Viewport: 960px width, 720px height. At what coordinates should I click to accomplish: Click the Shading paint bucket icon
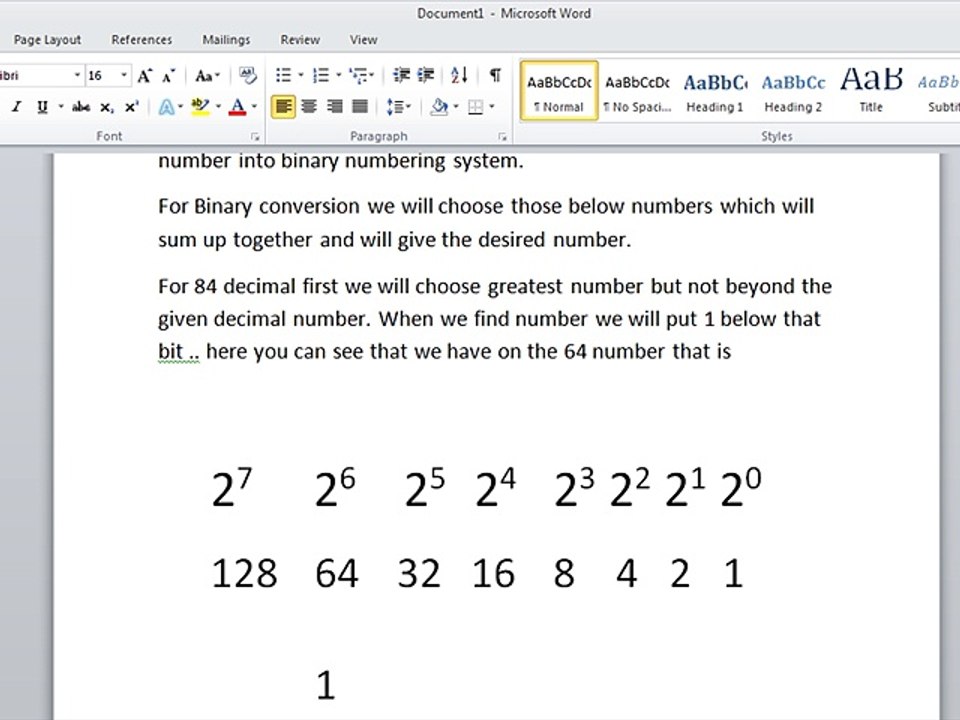[x=439, y=107]
